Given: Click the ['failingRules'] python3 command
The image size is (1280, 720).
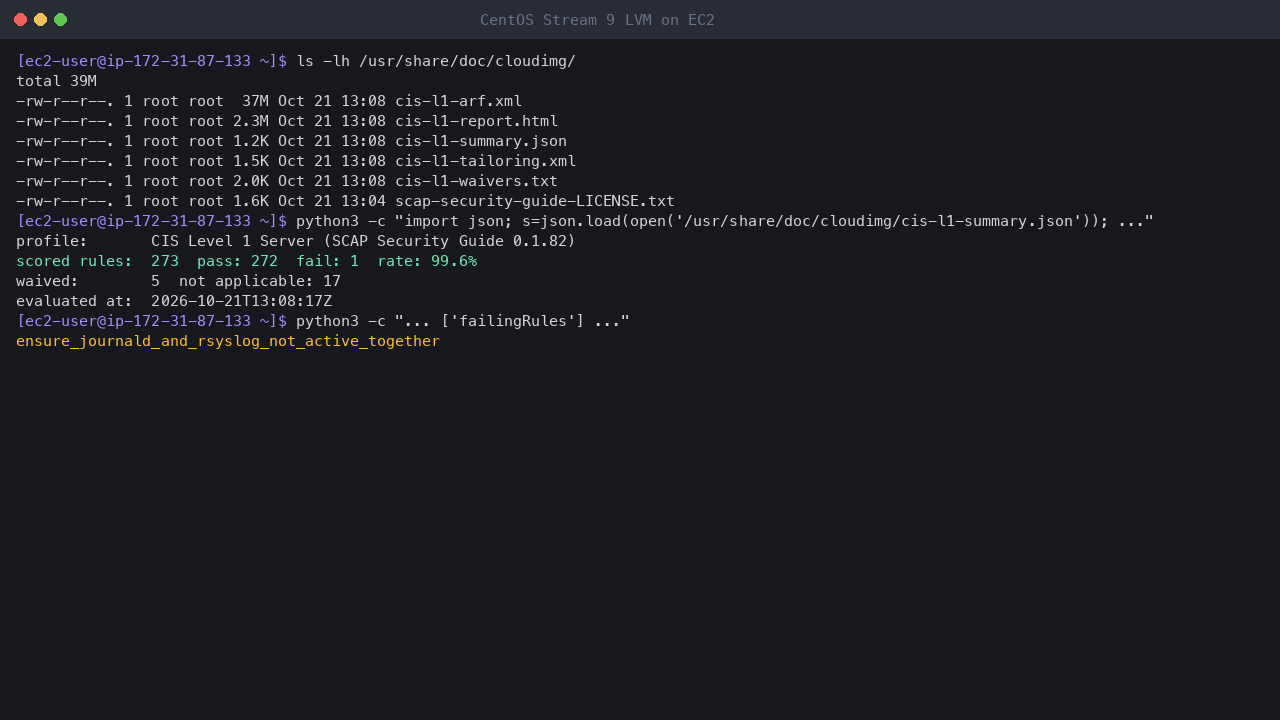Looking at the screenshot, I should click(x=463, y=321).
